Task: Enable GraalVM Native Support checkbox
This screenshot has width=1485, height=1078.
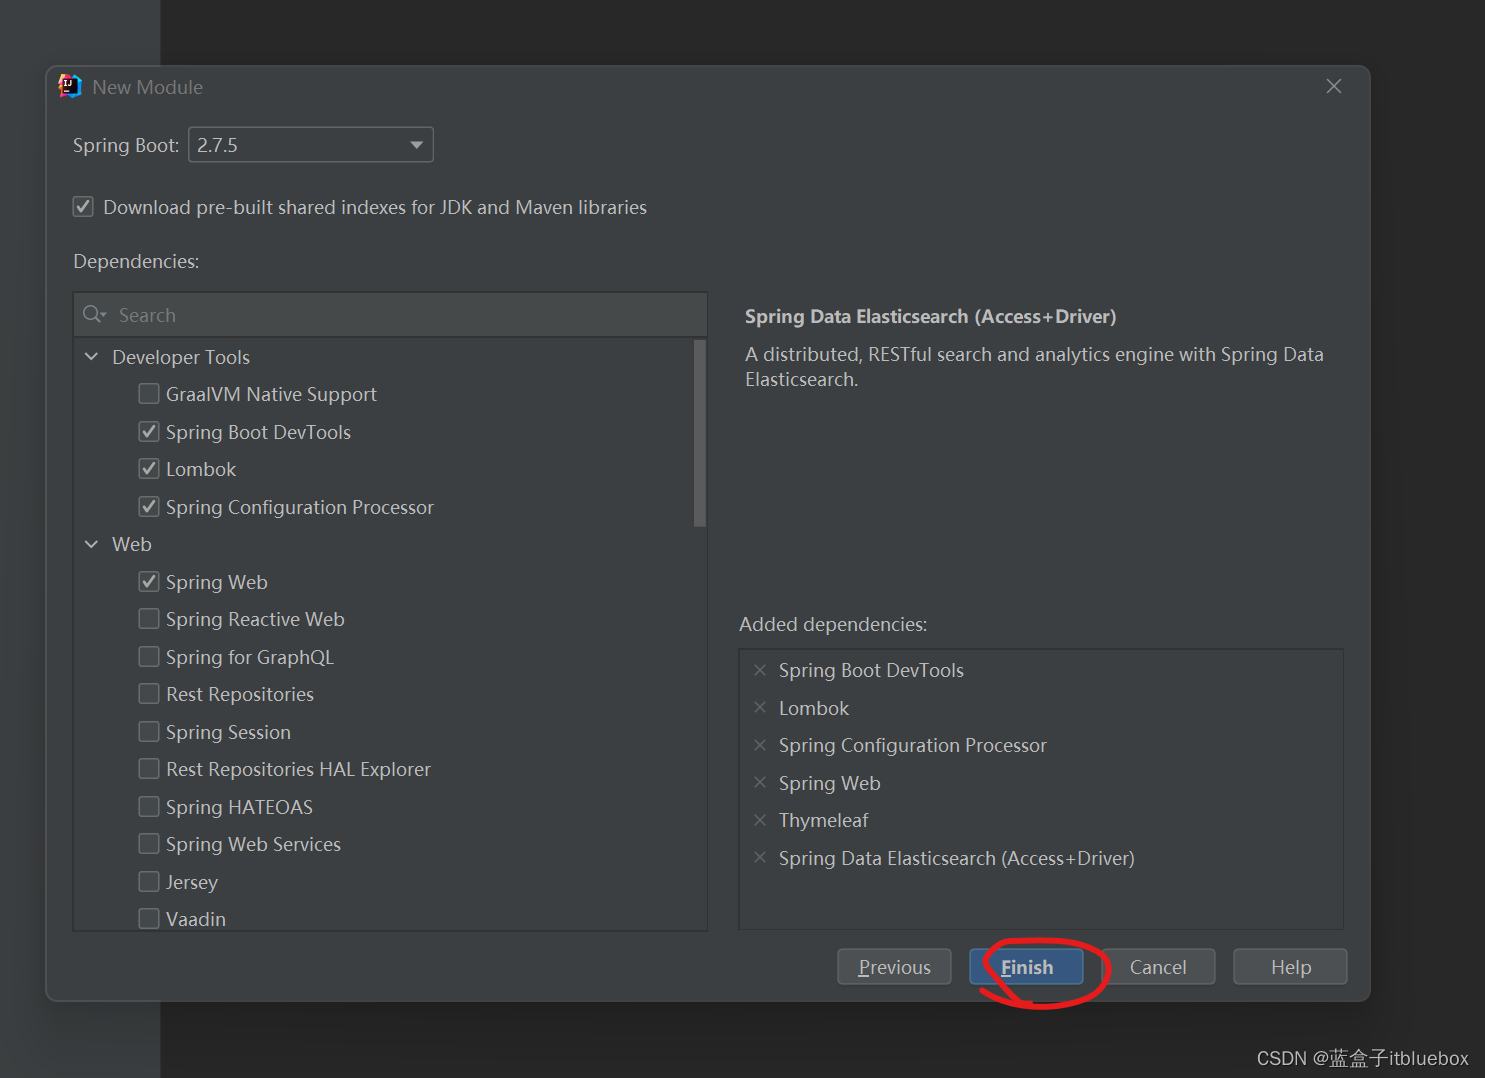Action: (x=149, y=394)
